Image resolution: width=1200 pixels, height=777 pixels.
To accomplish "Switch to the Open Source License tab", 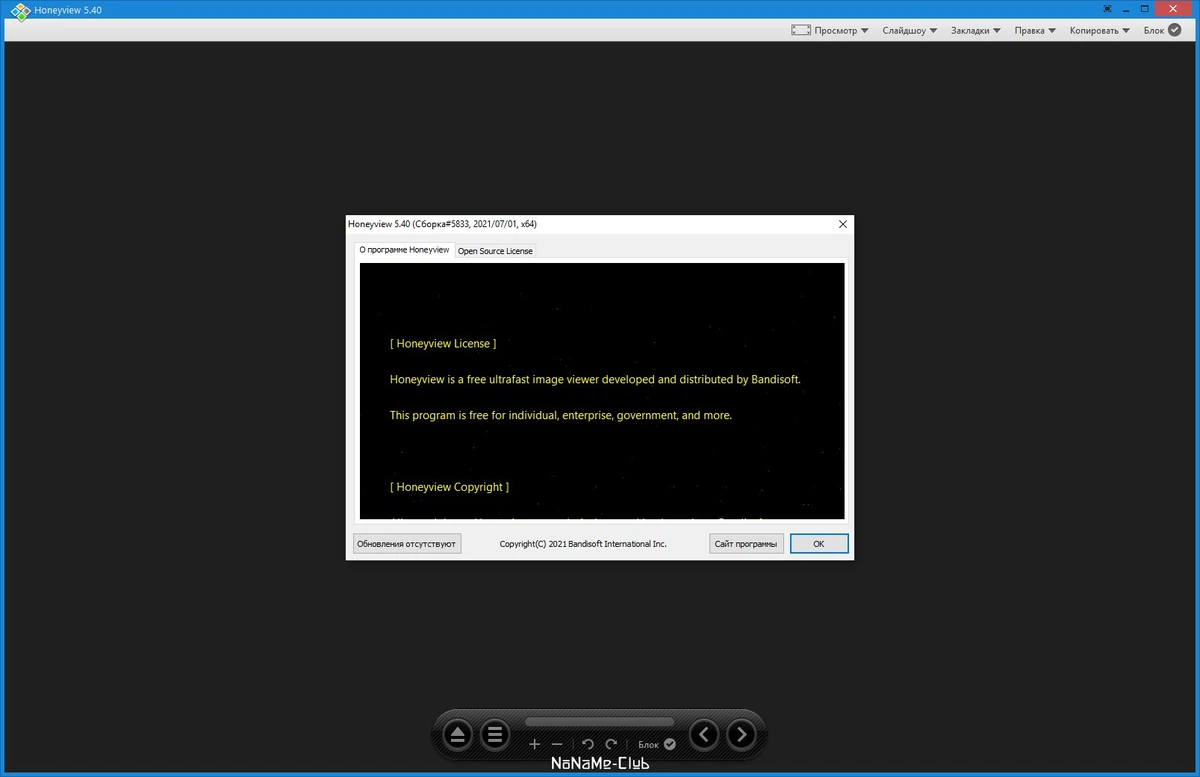I will 496,251.
